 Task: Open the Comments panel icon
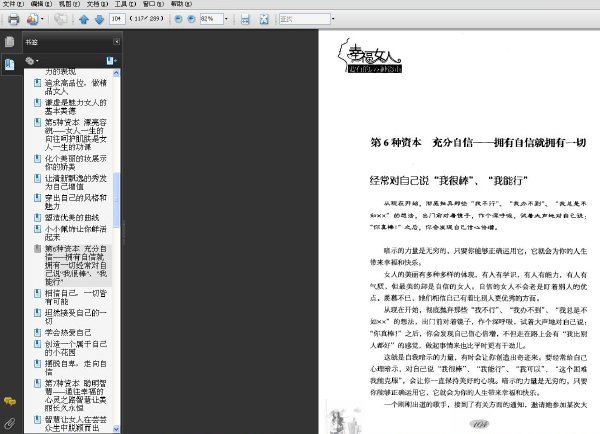pos(10,401)
